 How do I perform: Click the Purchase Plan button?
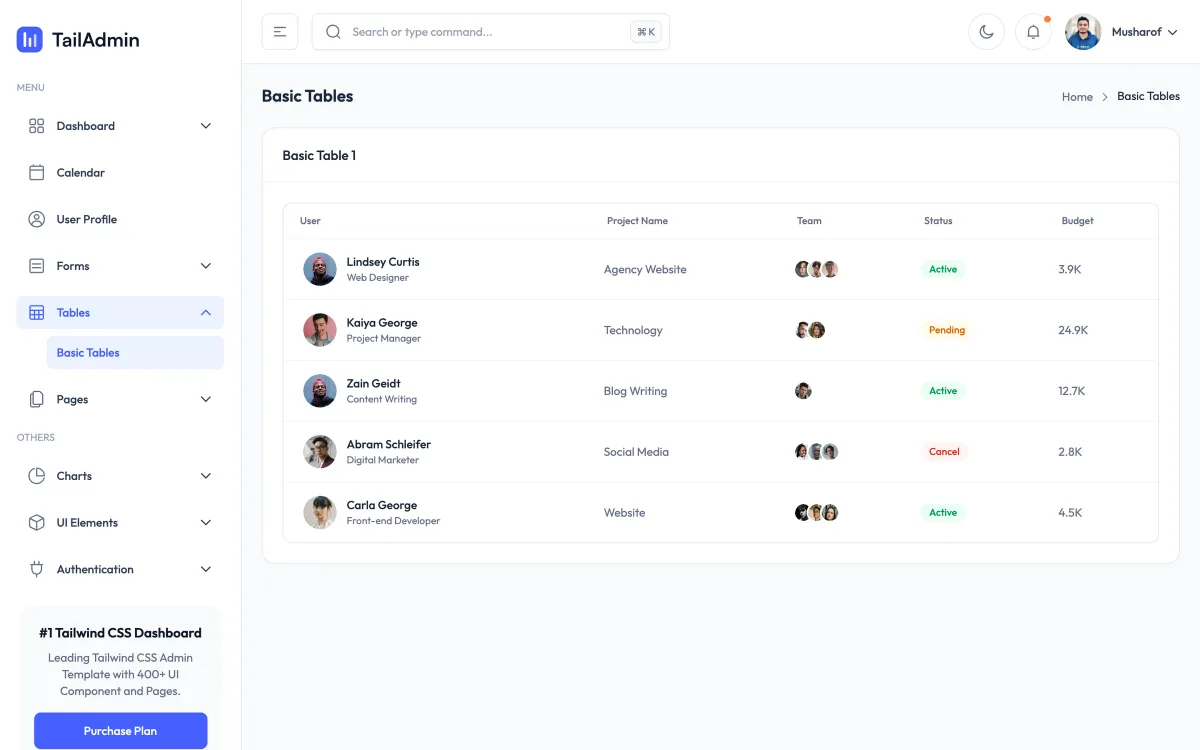click(121, 731)
